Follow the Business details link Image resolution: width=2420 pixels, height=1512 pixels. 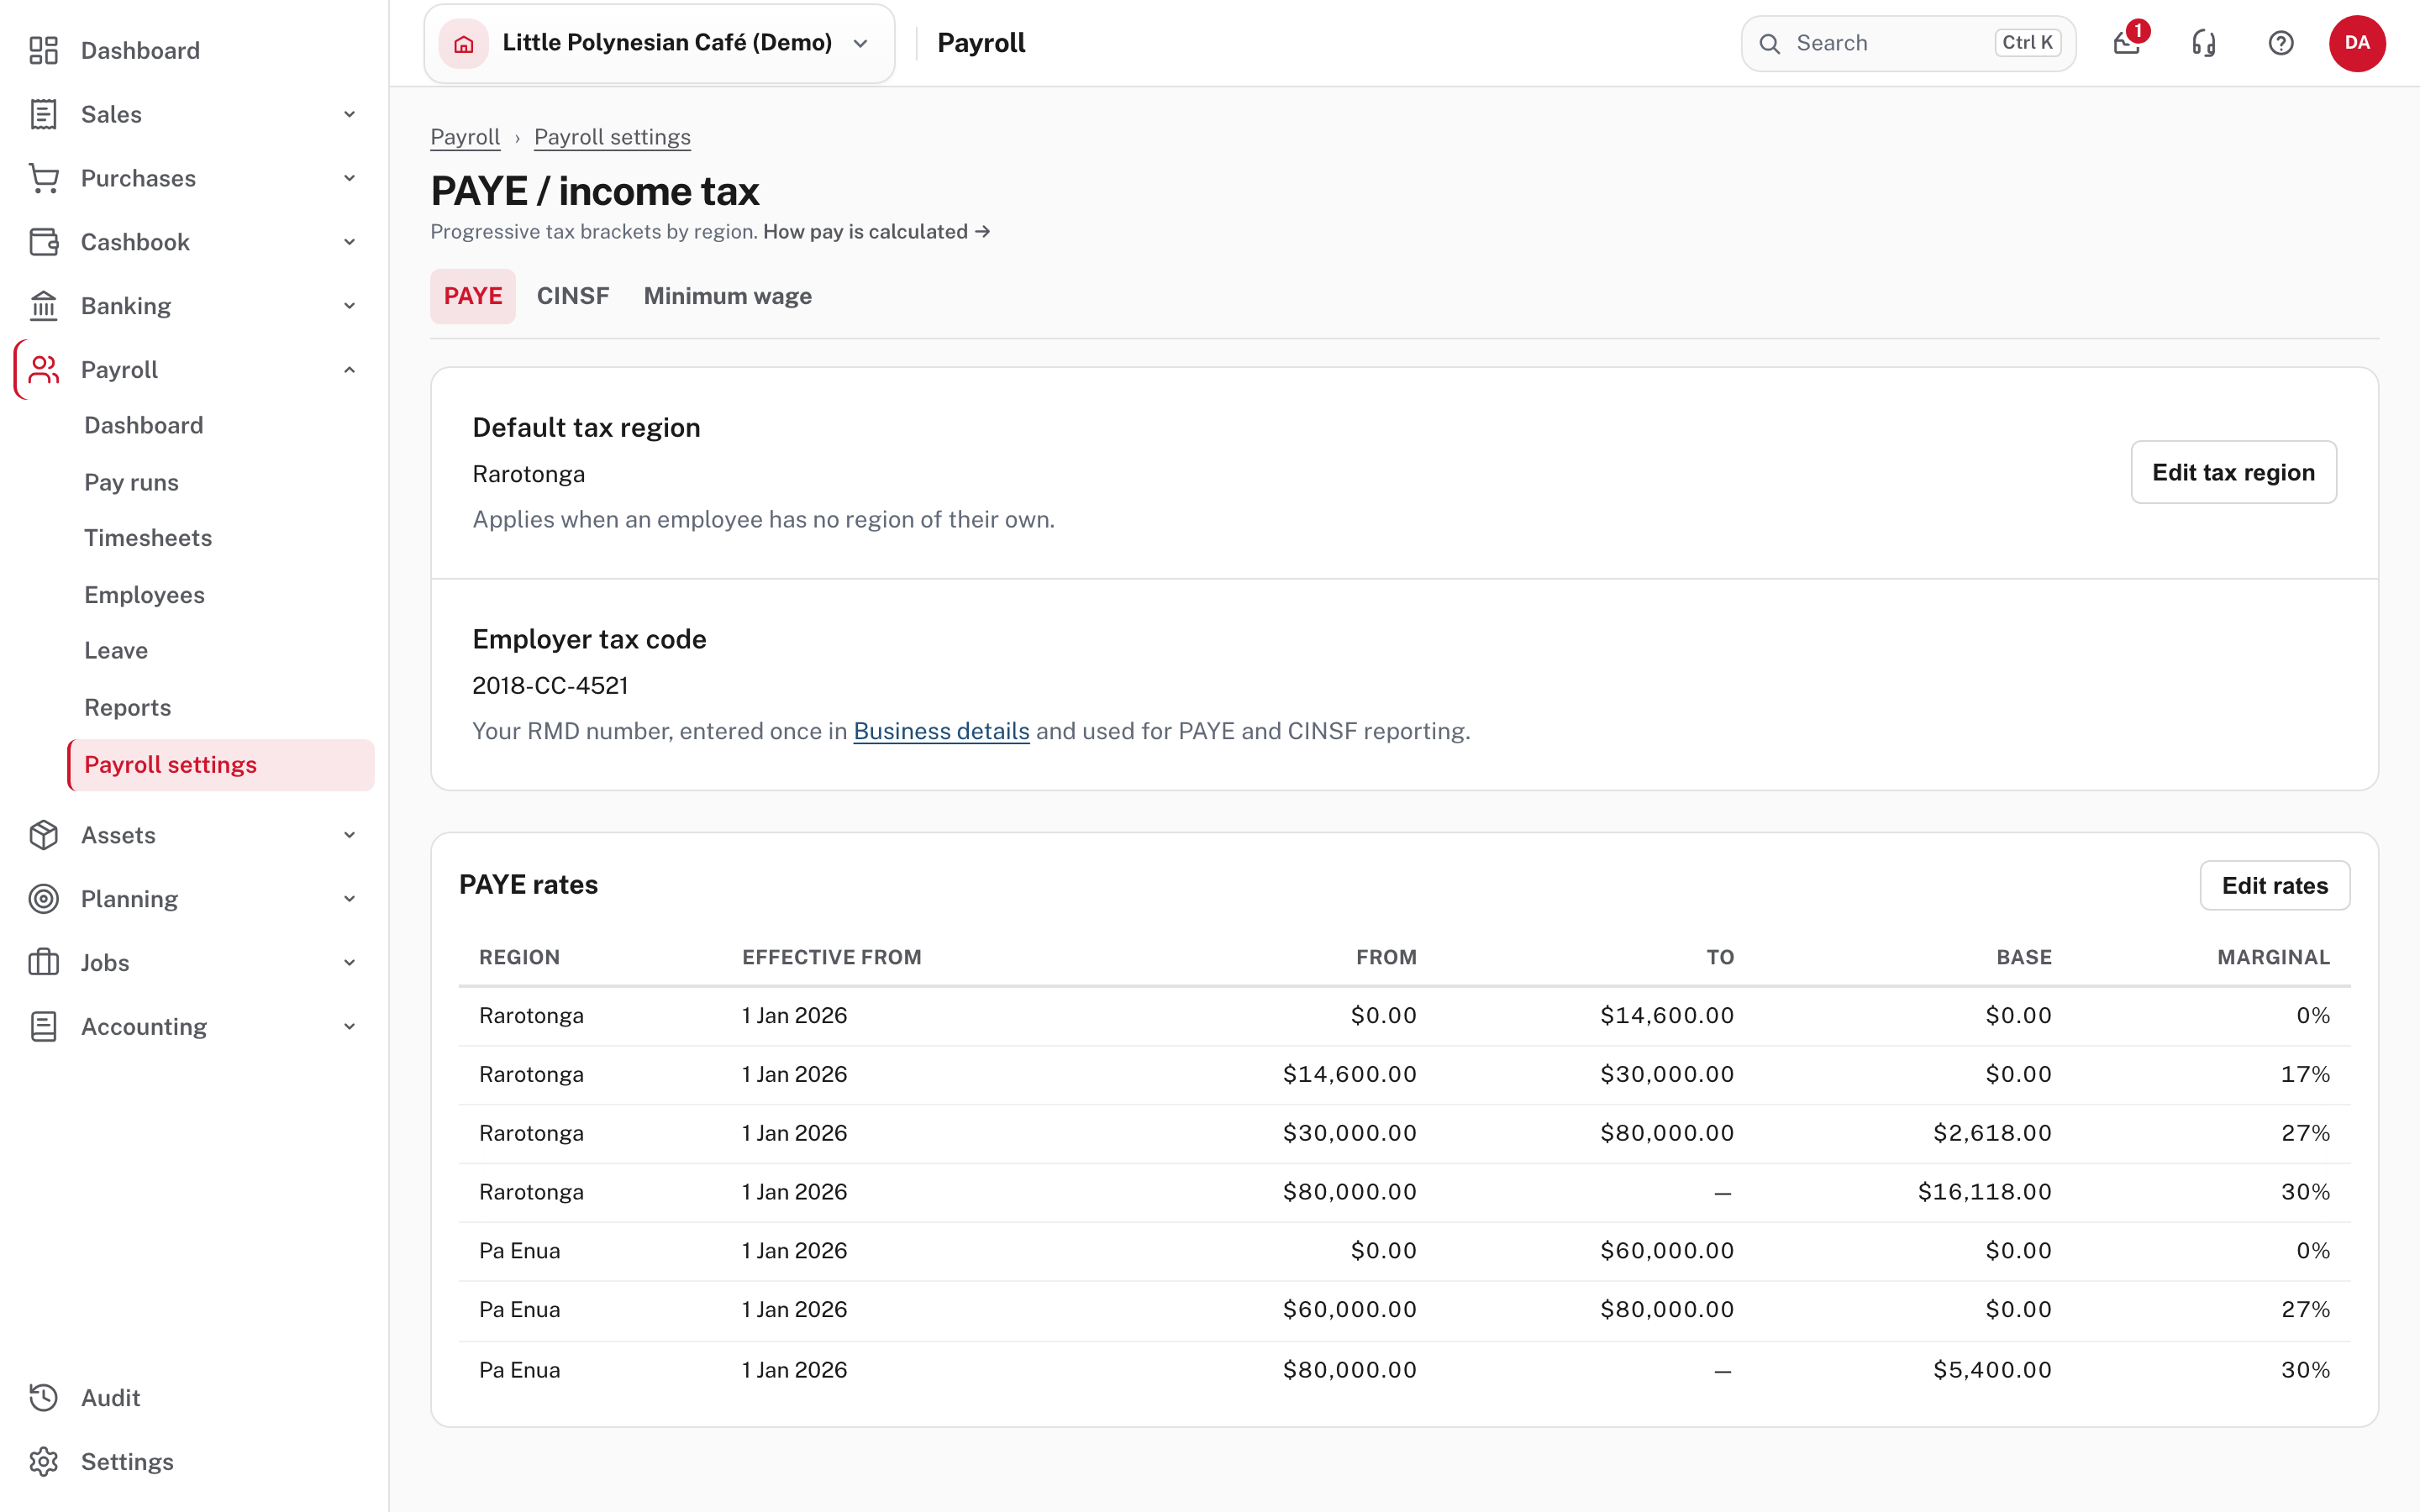coord(941,731)
